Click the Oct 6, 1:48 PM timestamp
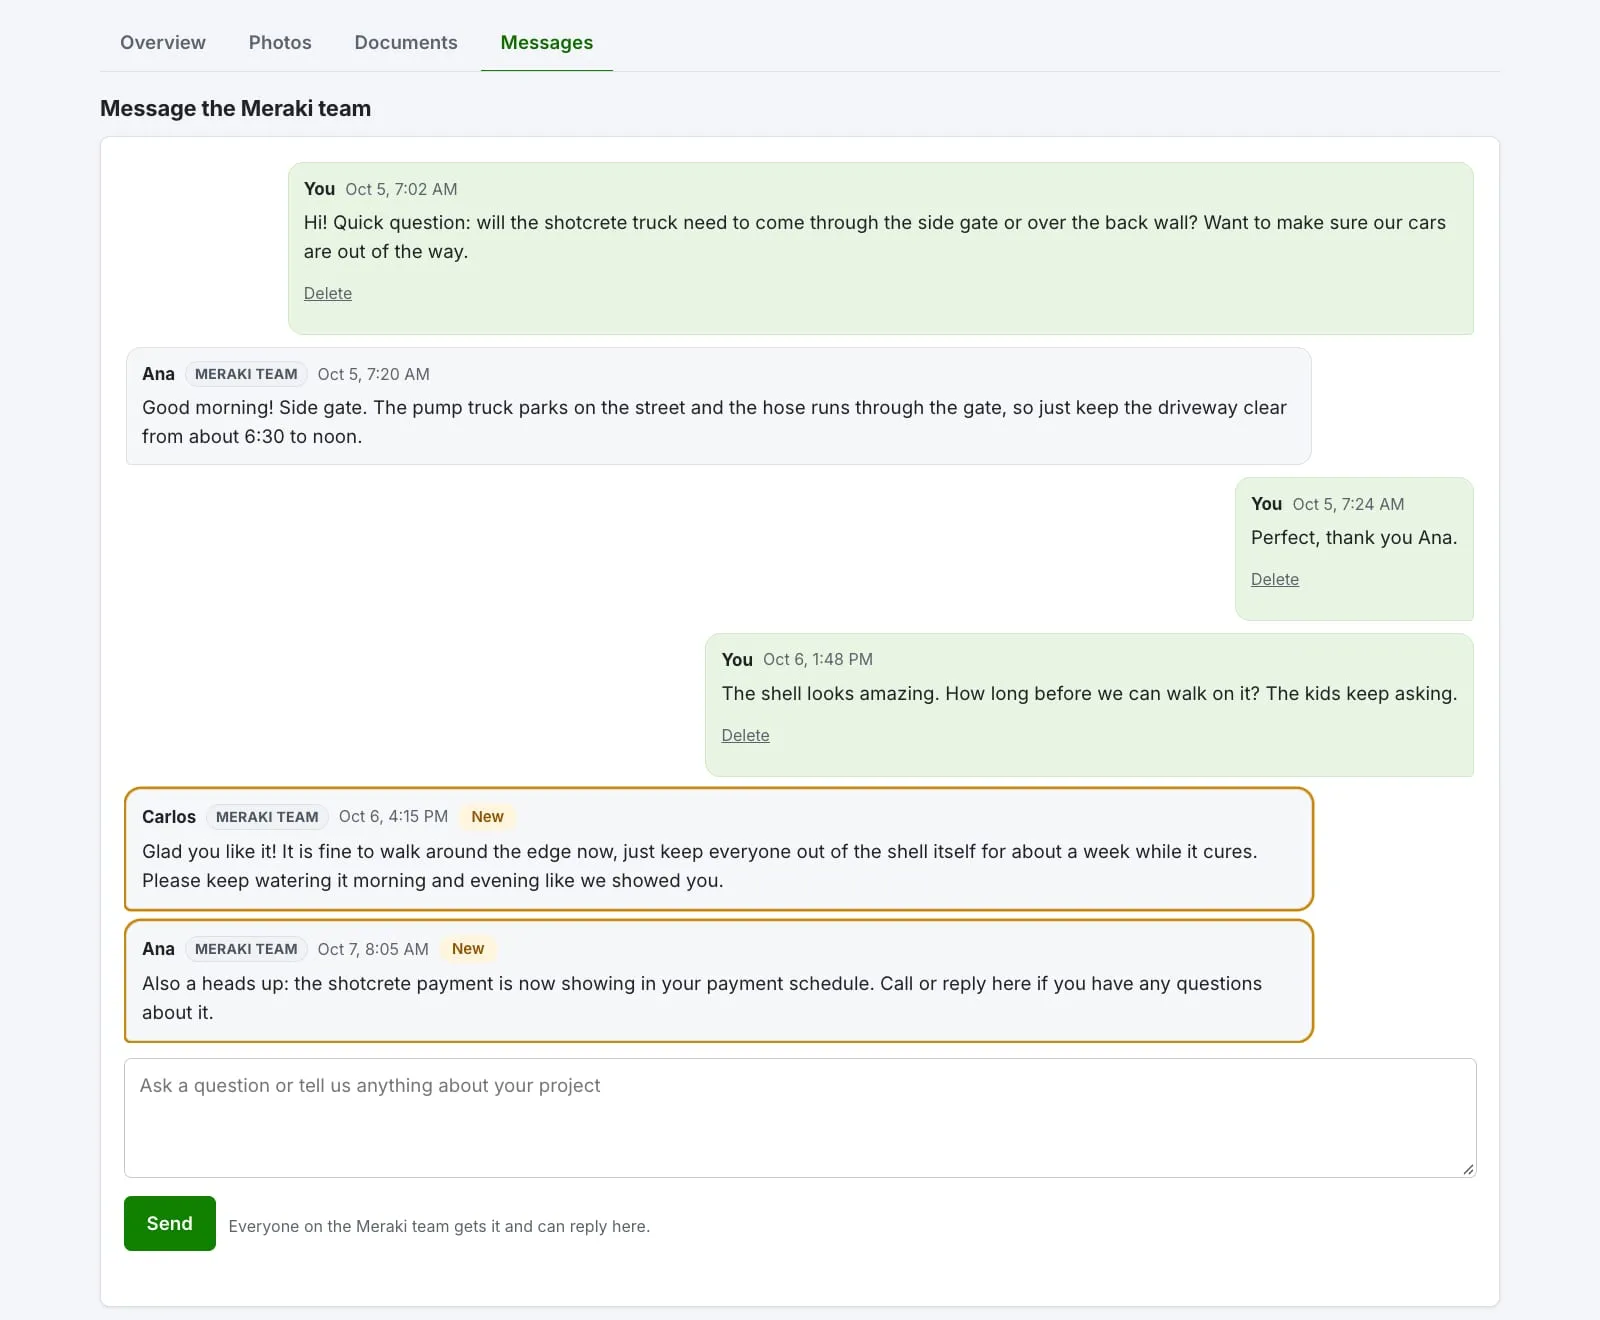This screenshot has height=1320, width=1600. click(818, 659)
